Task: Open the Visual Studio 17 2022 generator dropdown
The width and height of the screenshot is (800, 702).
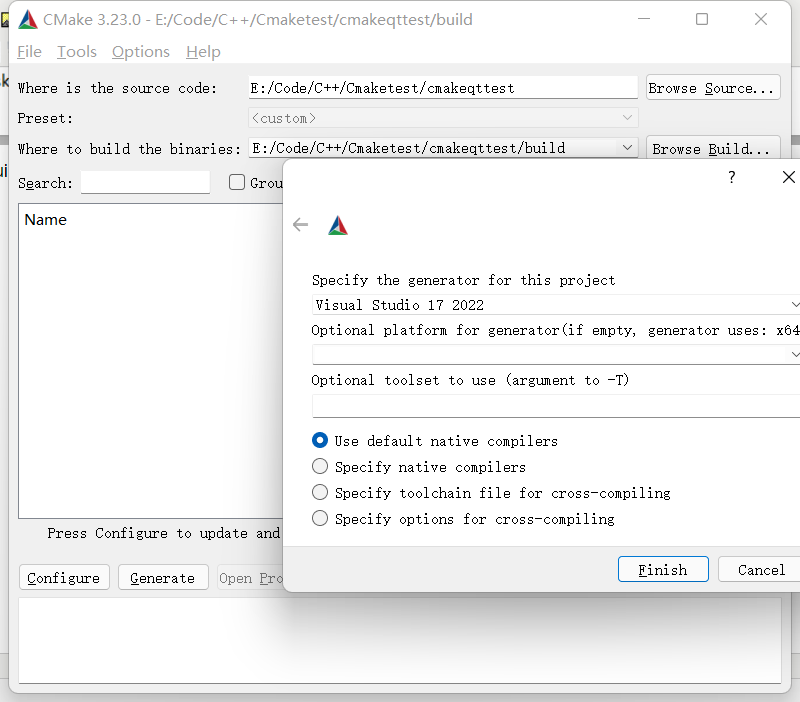Action: pyautogui.click(x=556, y=305)
